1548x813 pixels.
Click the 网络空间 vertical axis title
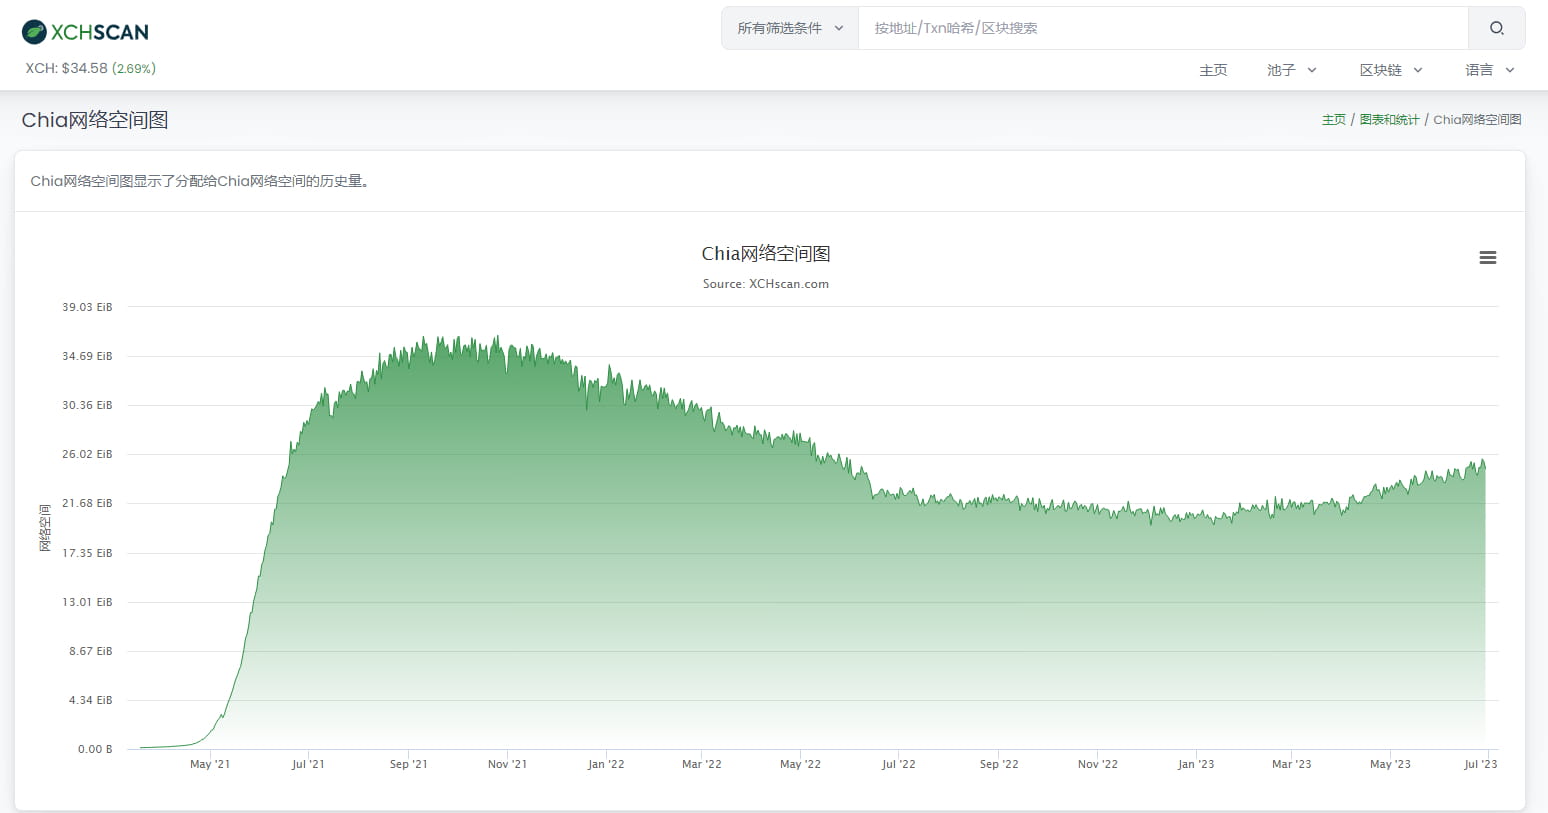[x=45, y=528]
